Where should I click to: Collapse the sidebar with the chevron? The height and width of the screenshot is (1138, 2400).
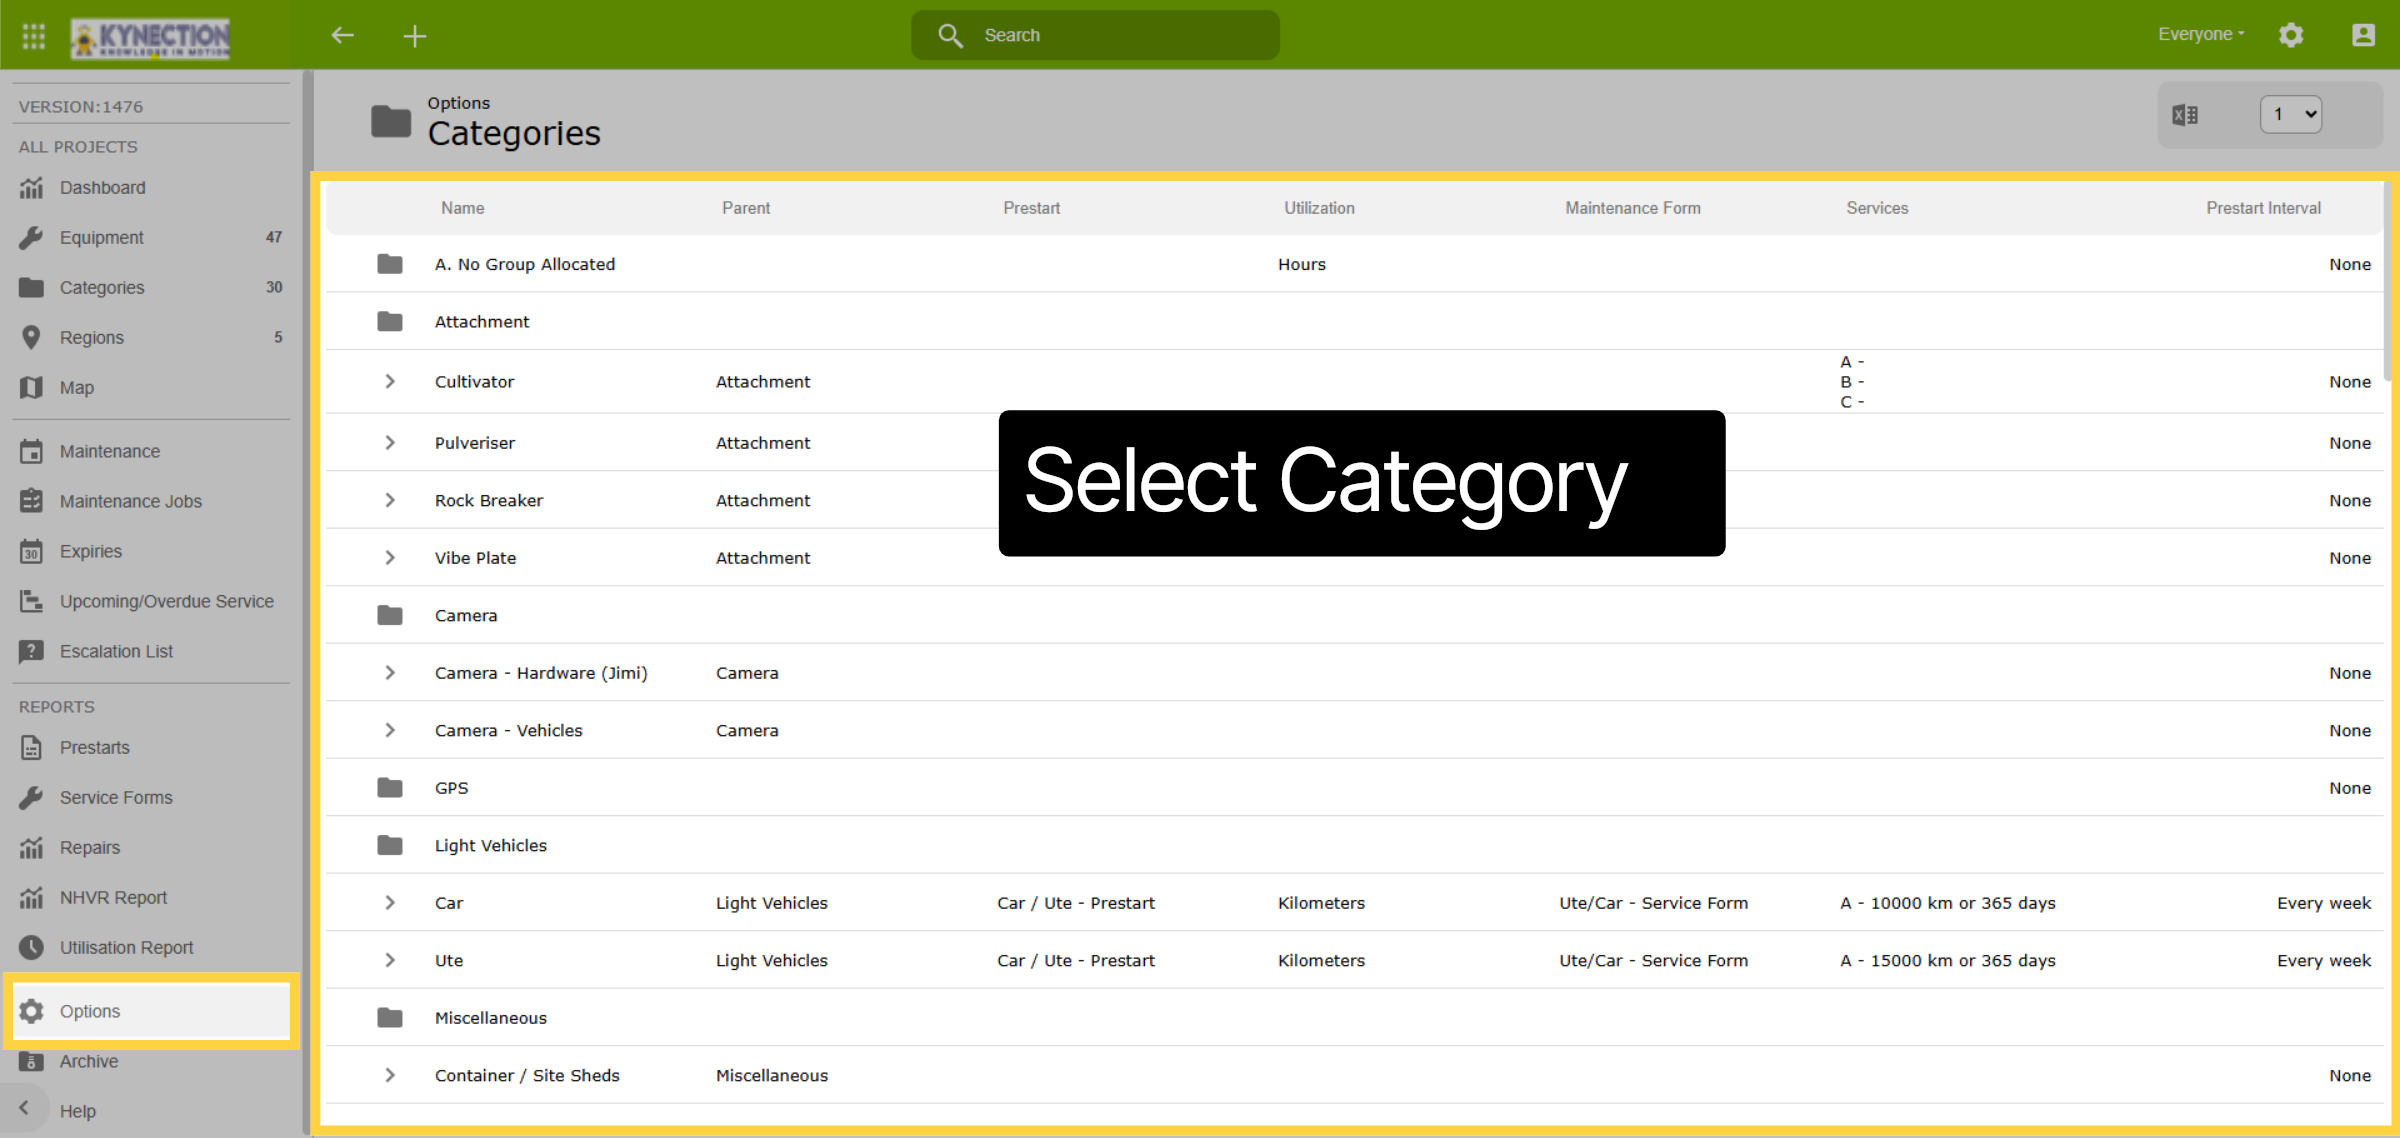24,1108
